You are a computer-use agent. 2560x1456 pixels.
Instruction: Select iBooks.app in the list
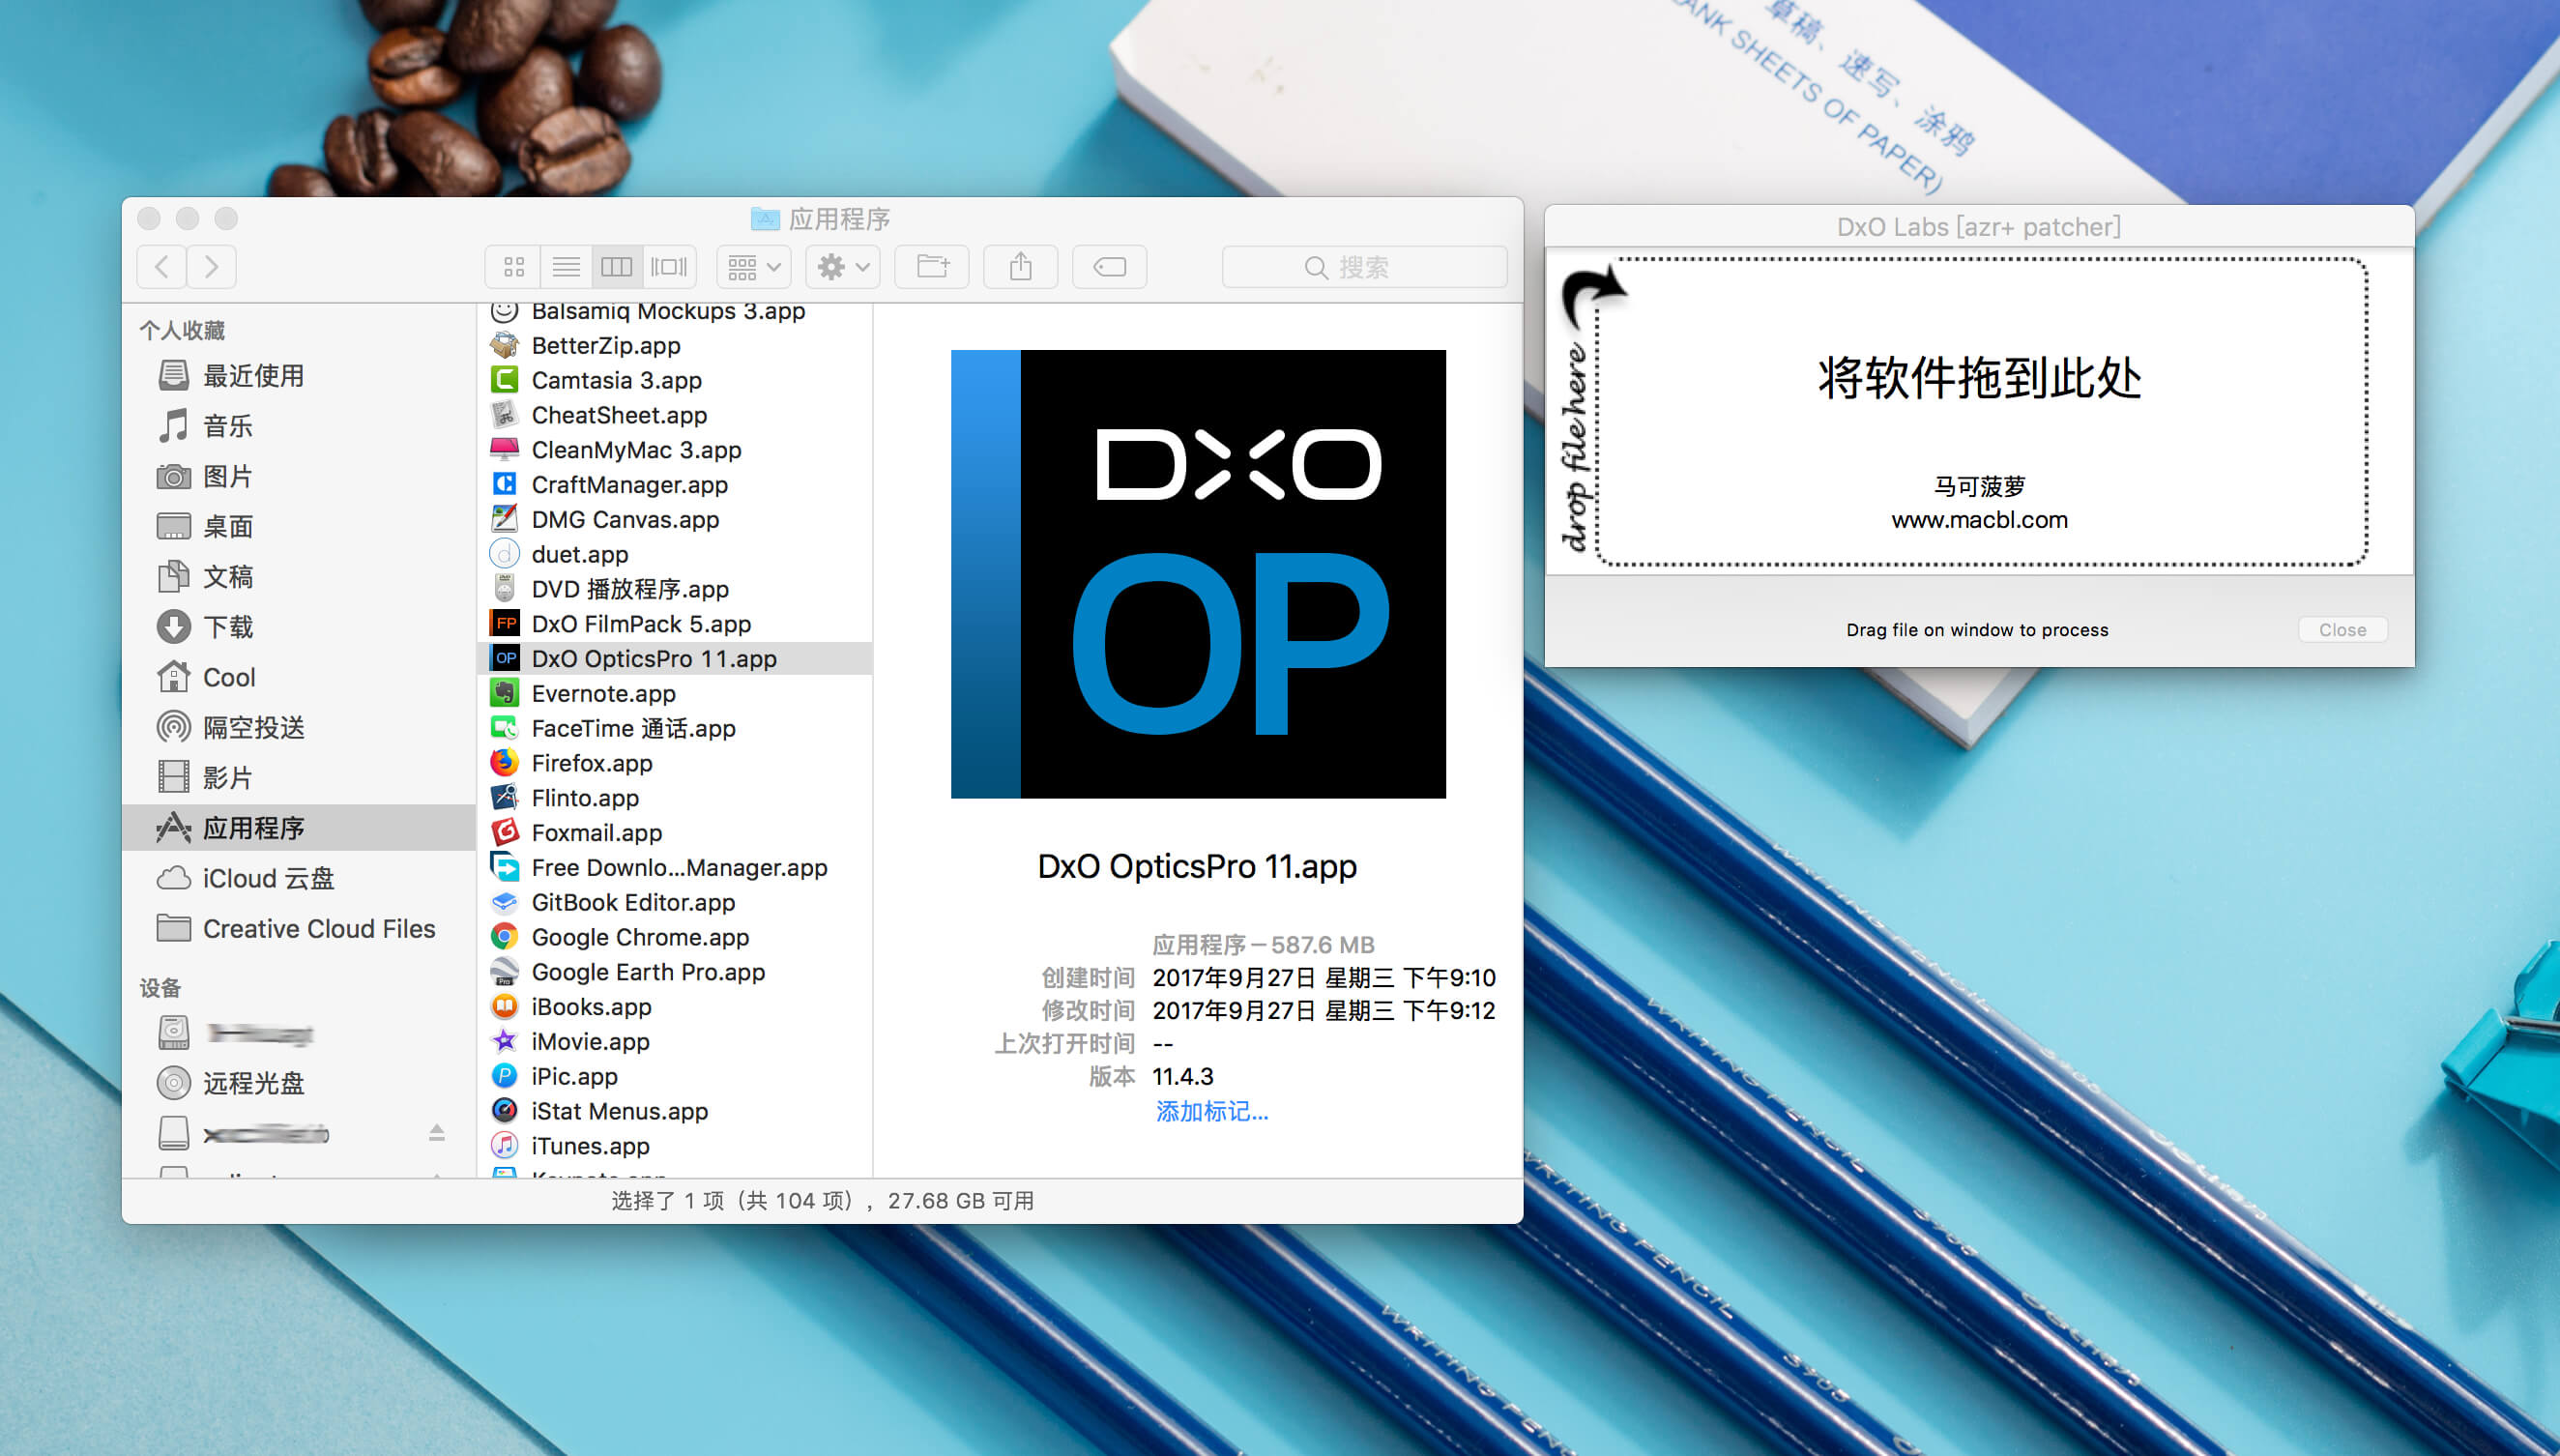pos(676,1007)
